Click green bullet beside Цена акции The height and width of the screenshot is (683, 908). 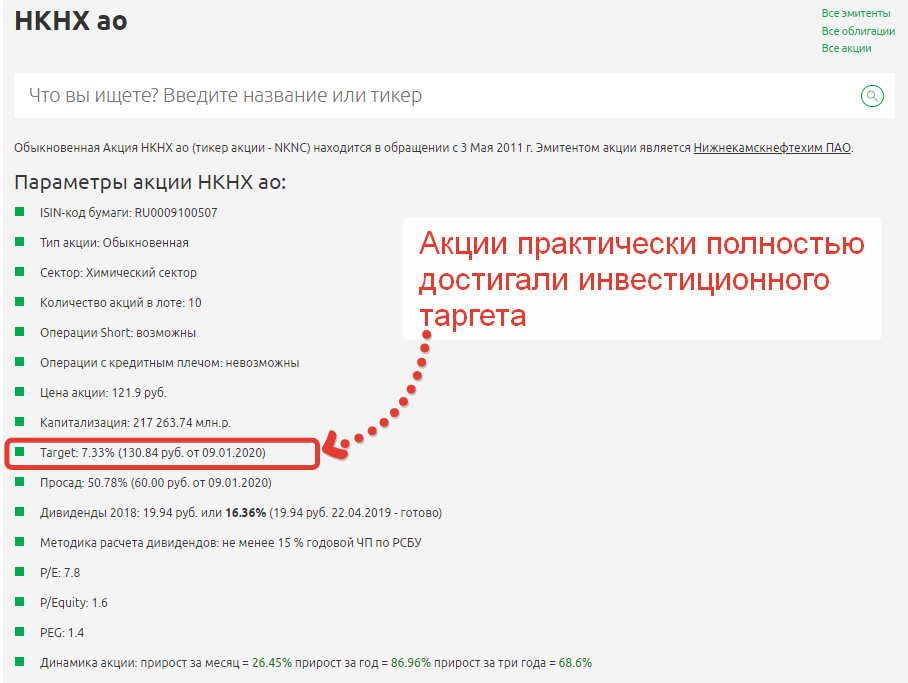(19, 392)
